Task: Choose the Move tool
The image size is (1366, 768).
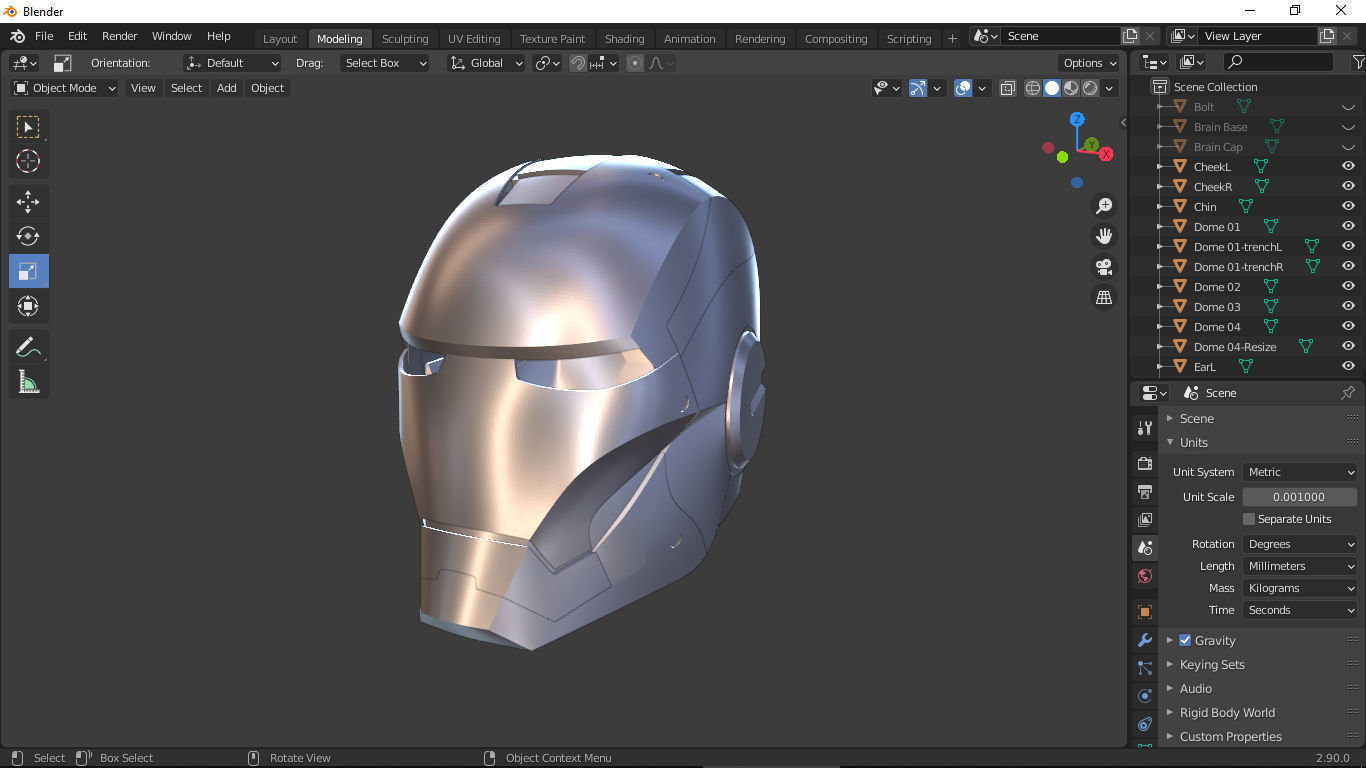Action: click(x=28, y=202)
